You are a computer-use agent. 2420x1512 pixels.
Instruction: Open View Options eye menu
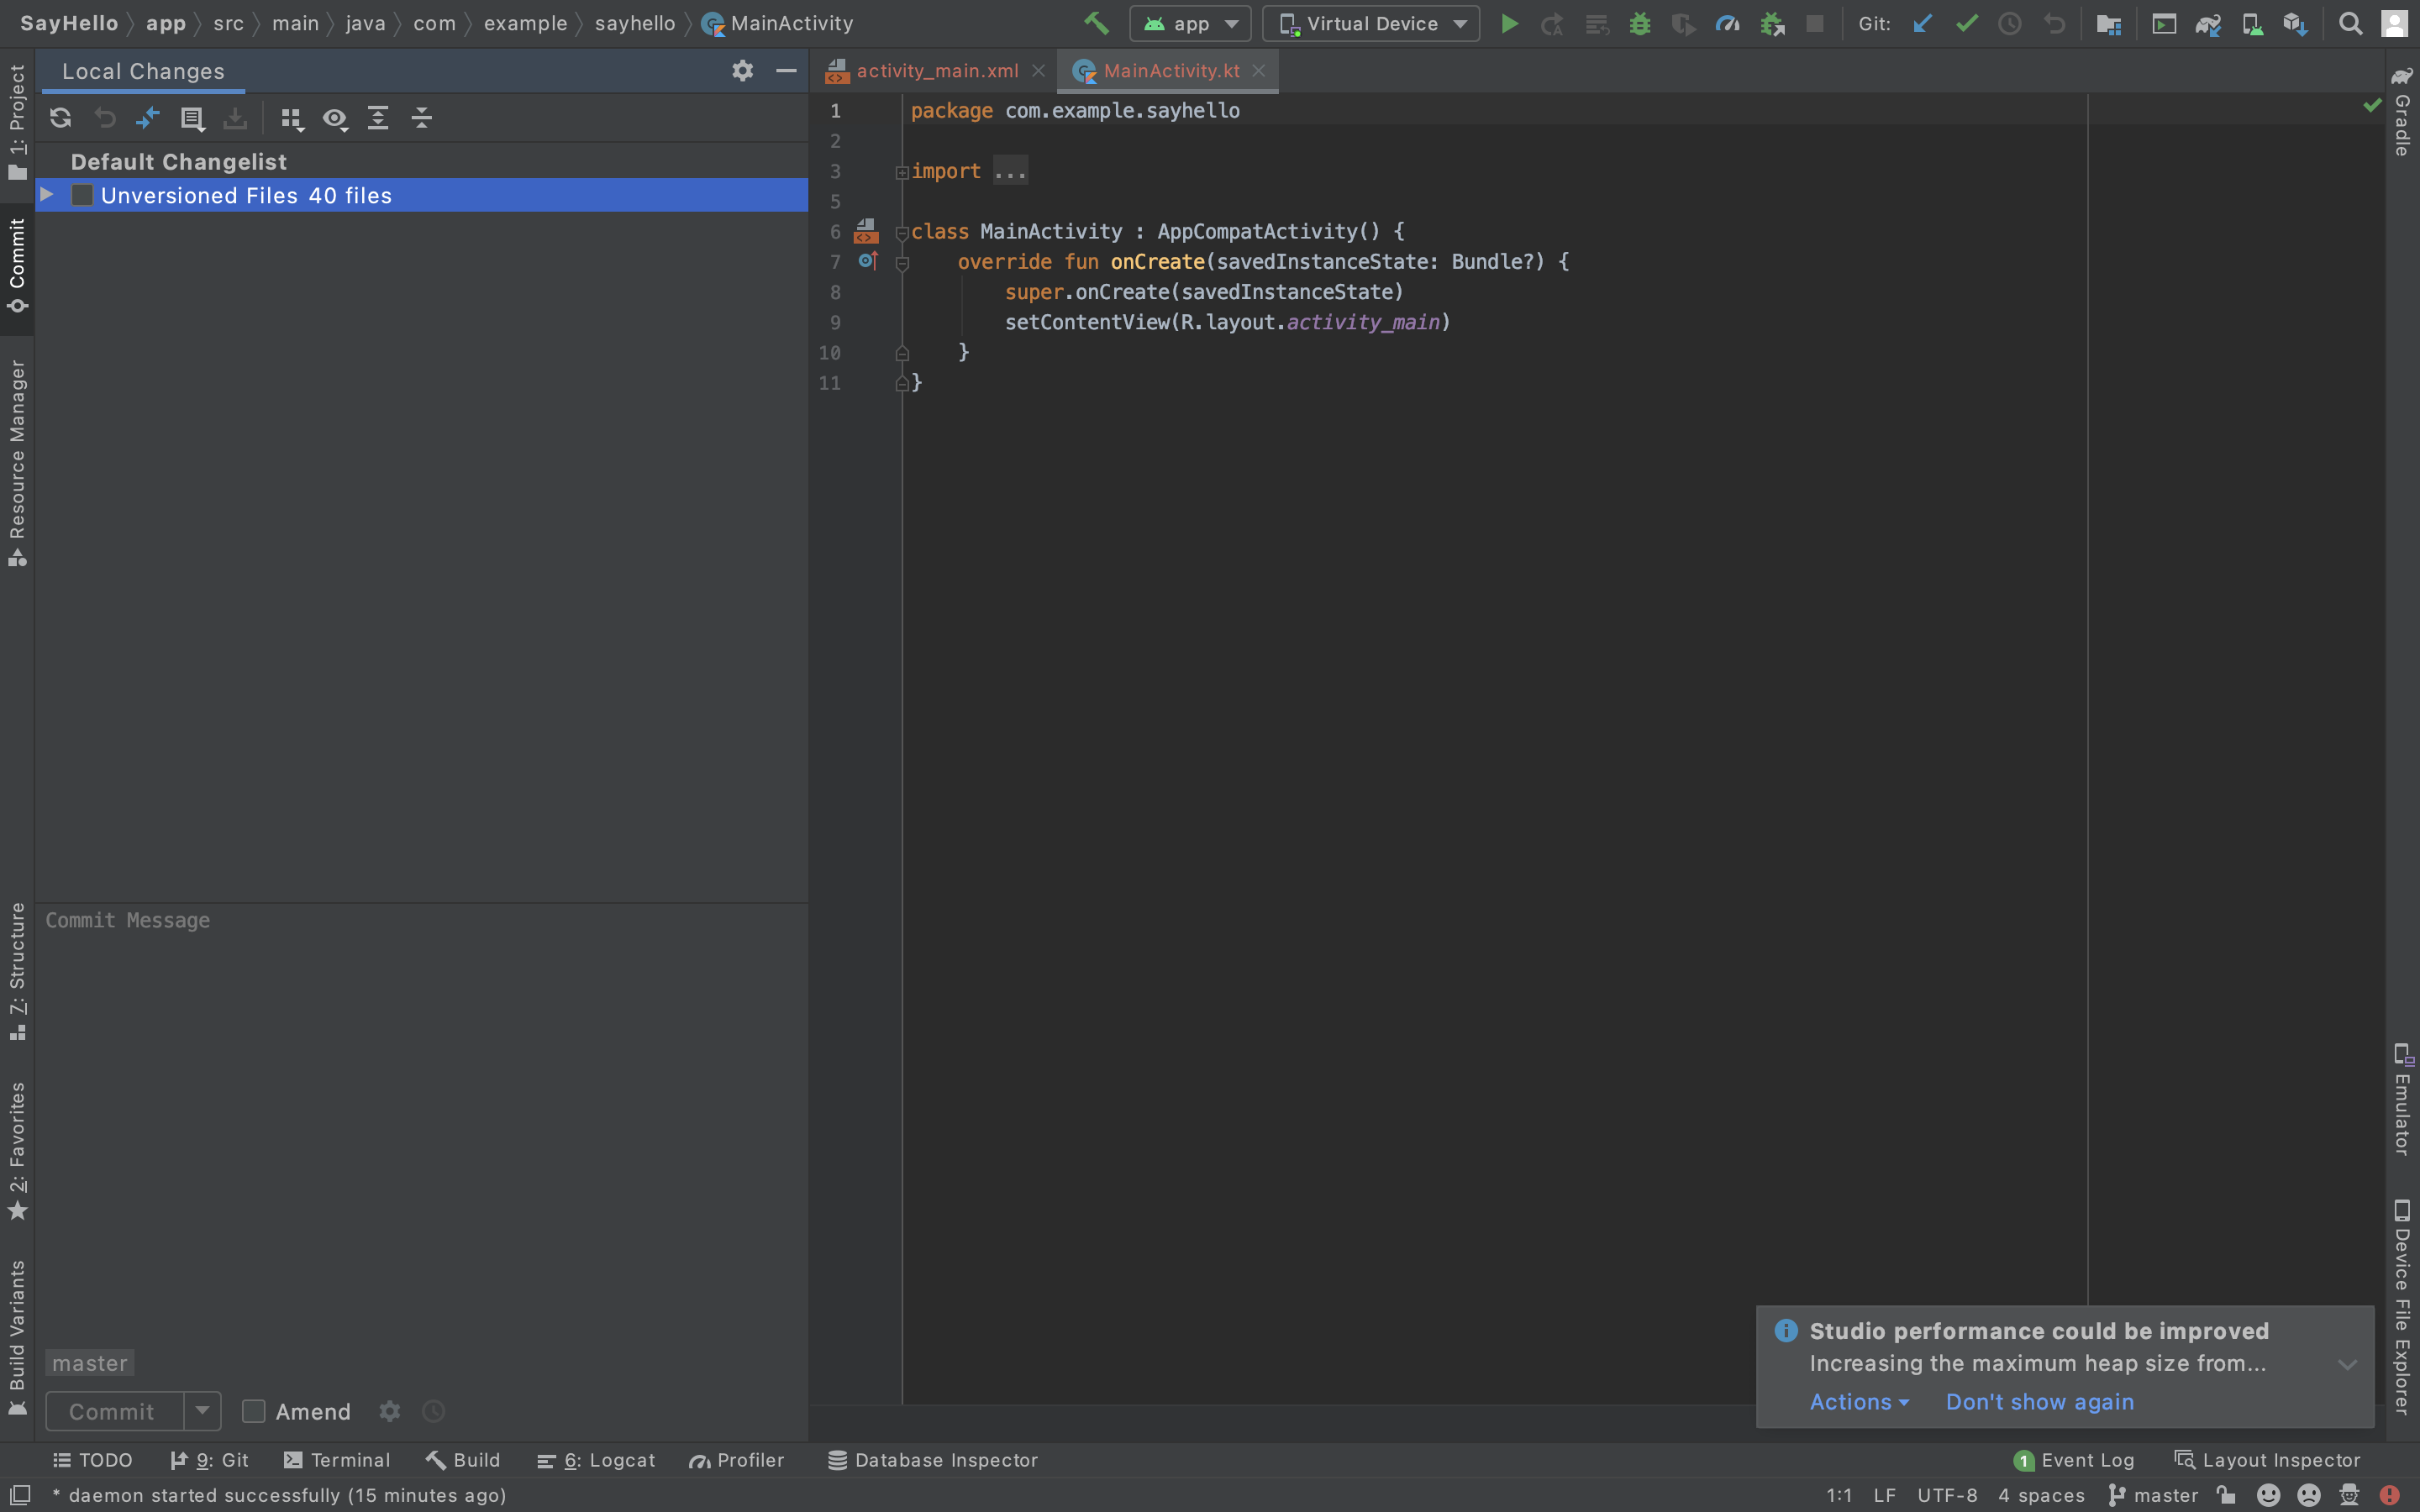click(335, 119)
